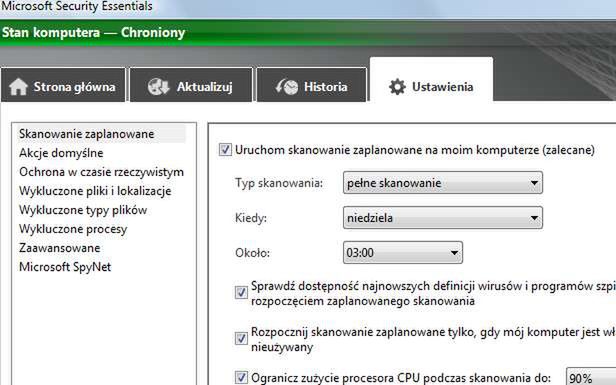Open Ochrona w czasie rzeczywistym settings
This screenshot has height=385, width=616.
click(x=101, y=172)
